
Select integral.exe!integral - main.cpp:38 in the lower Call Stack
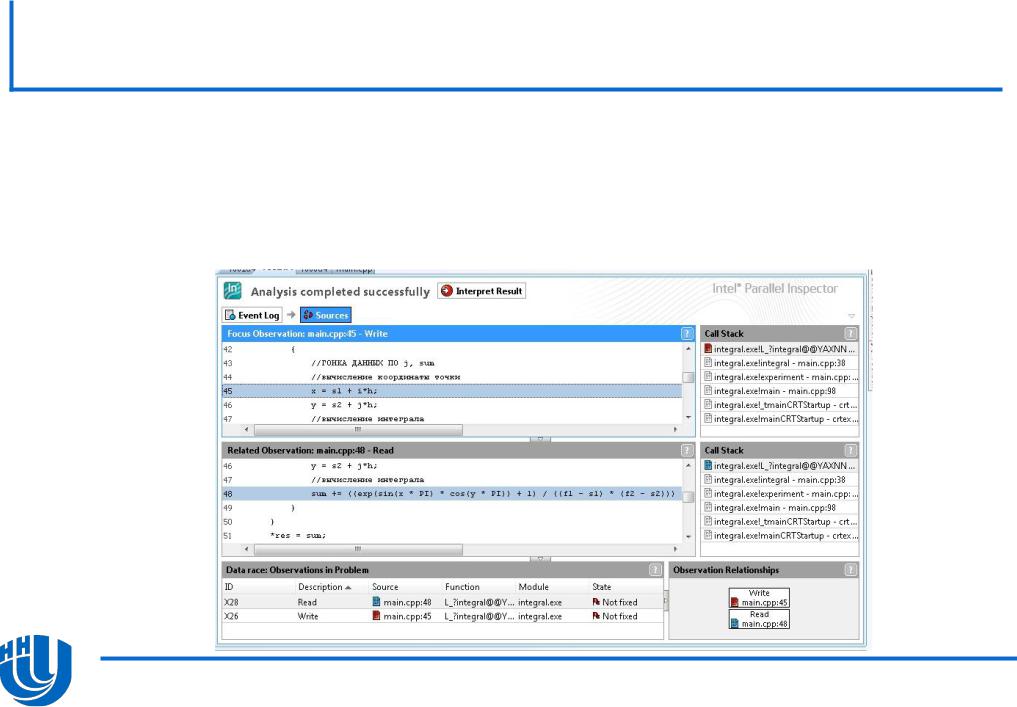780,480
